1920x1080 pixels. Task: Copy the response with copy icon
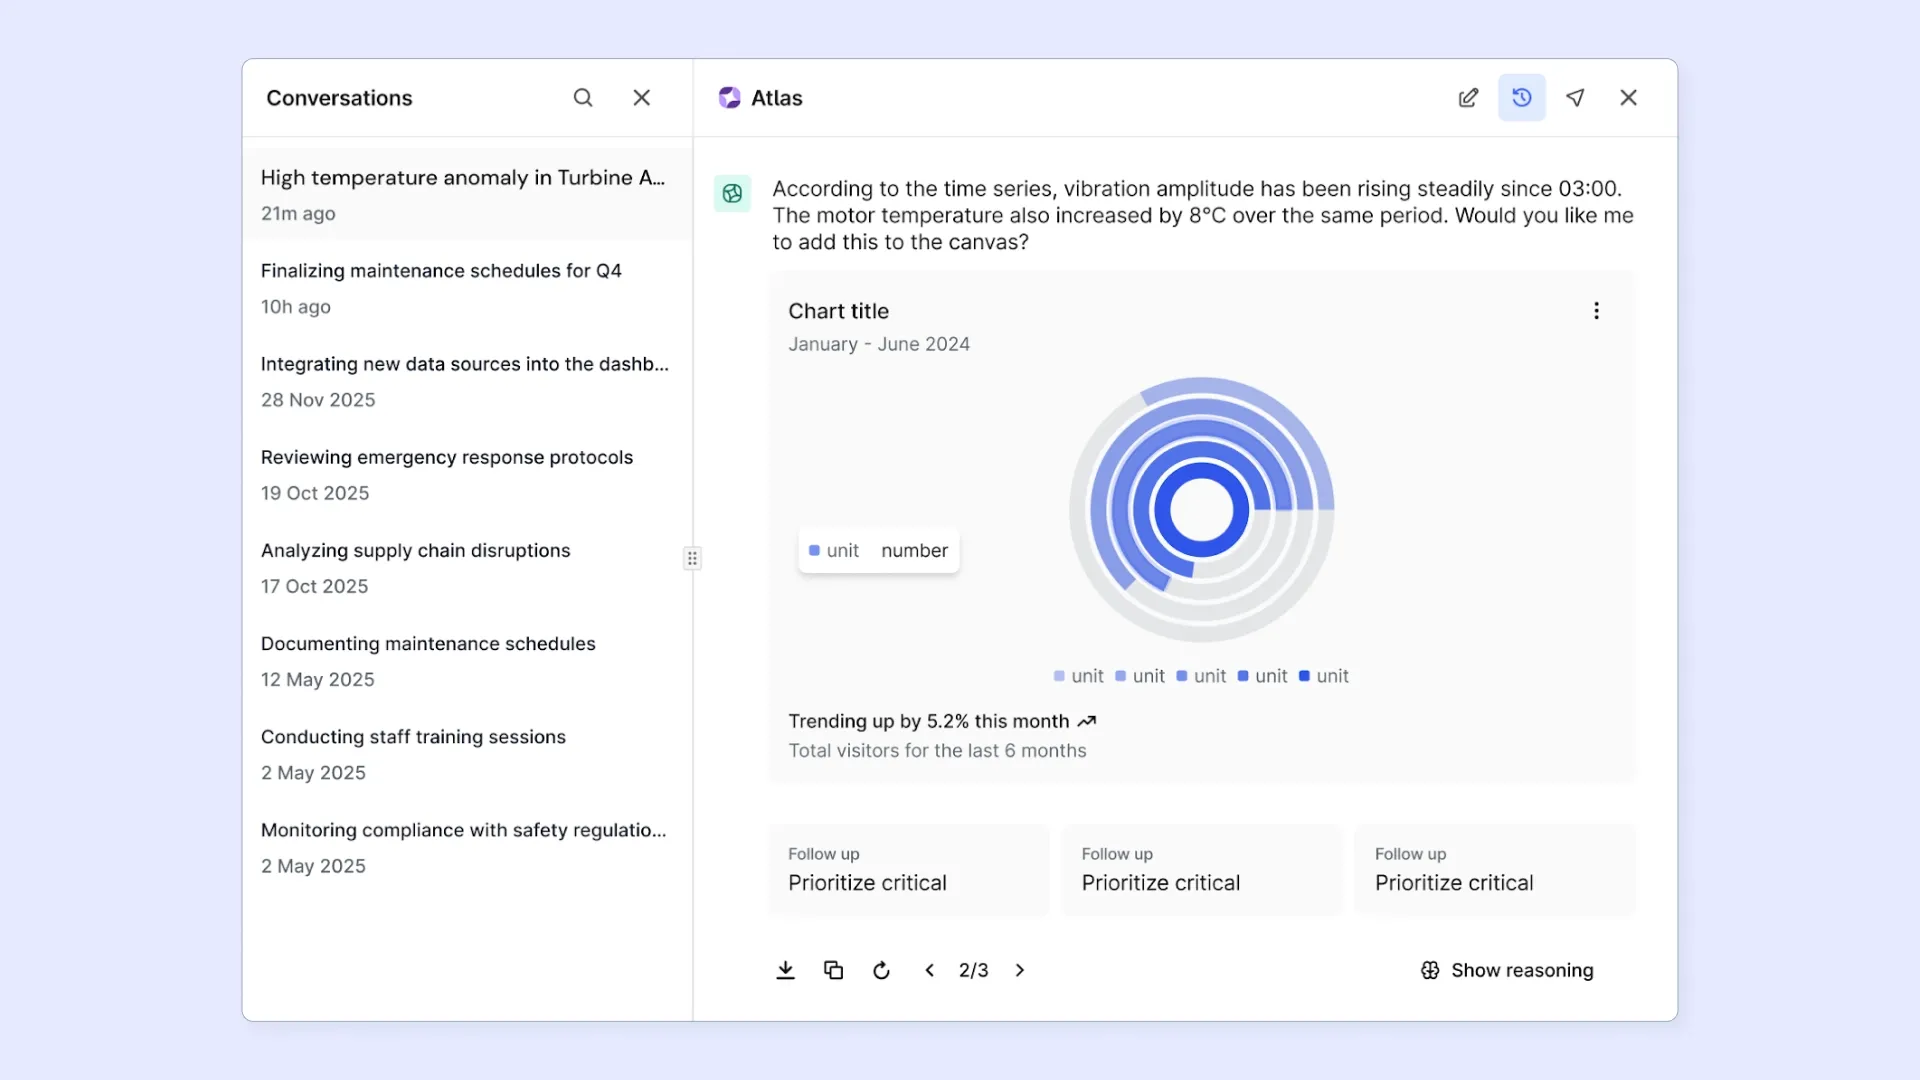834,970
